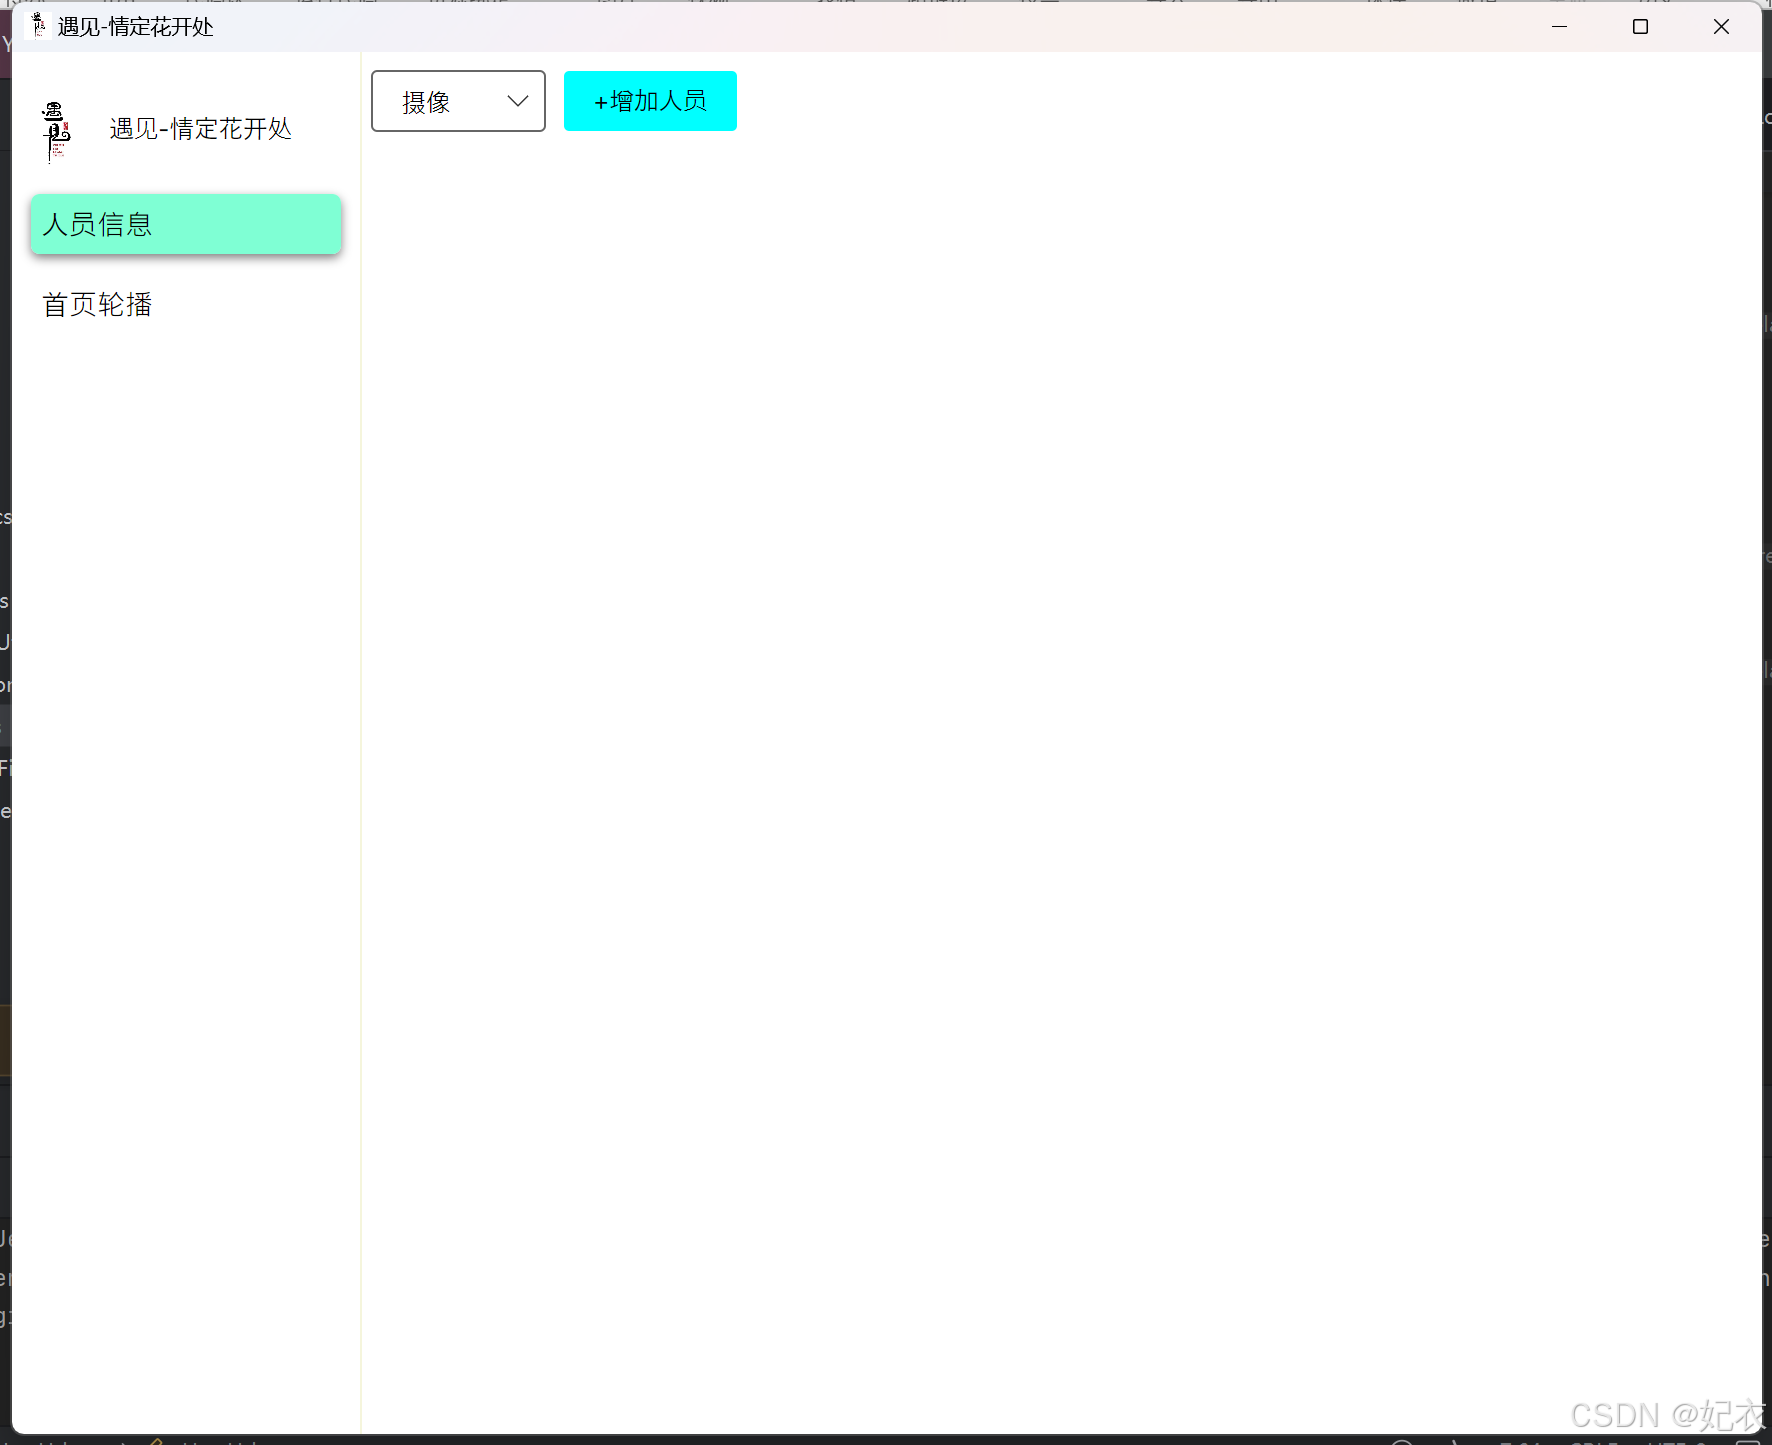This screenshot has width=1772, height=1445.
Task: Minimize the 遇见-情定花开处 window
Action: tap(1559, 27)
